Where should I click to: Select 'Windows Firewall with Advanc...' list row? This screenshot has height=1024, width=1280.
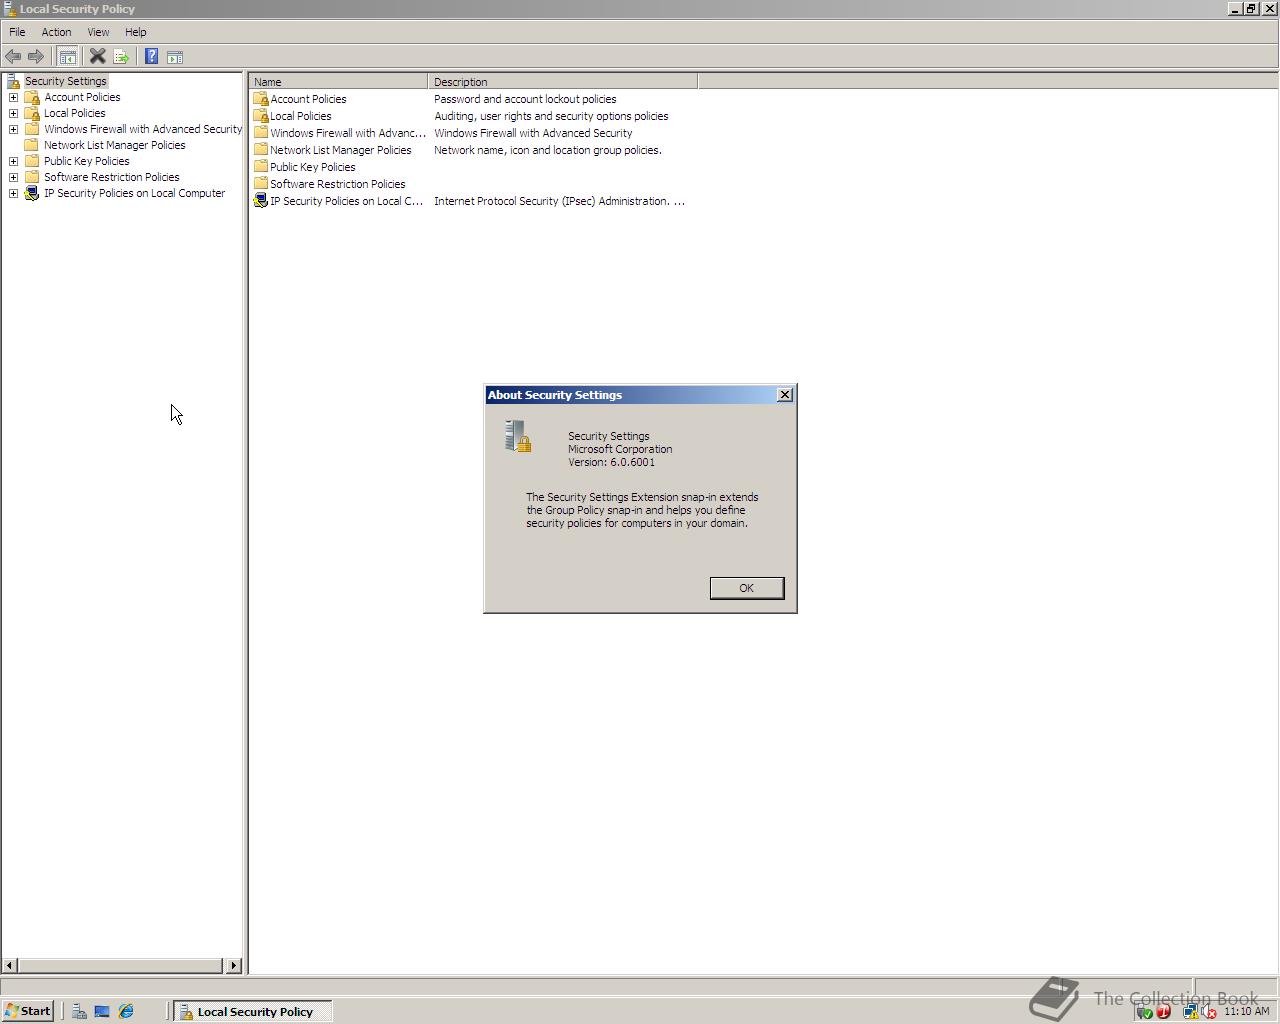tap(474, 133)
